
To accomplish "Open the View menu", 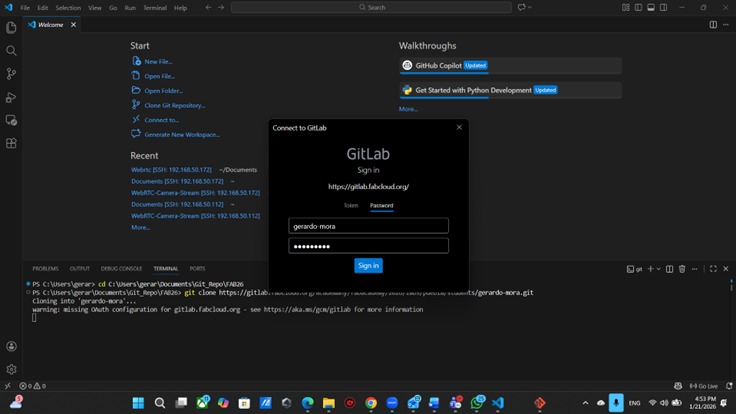I will point(95,8).
